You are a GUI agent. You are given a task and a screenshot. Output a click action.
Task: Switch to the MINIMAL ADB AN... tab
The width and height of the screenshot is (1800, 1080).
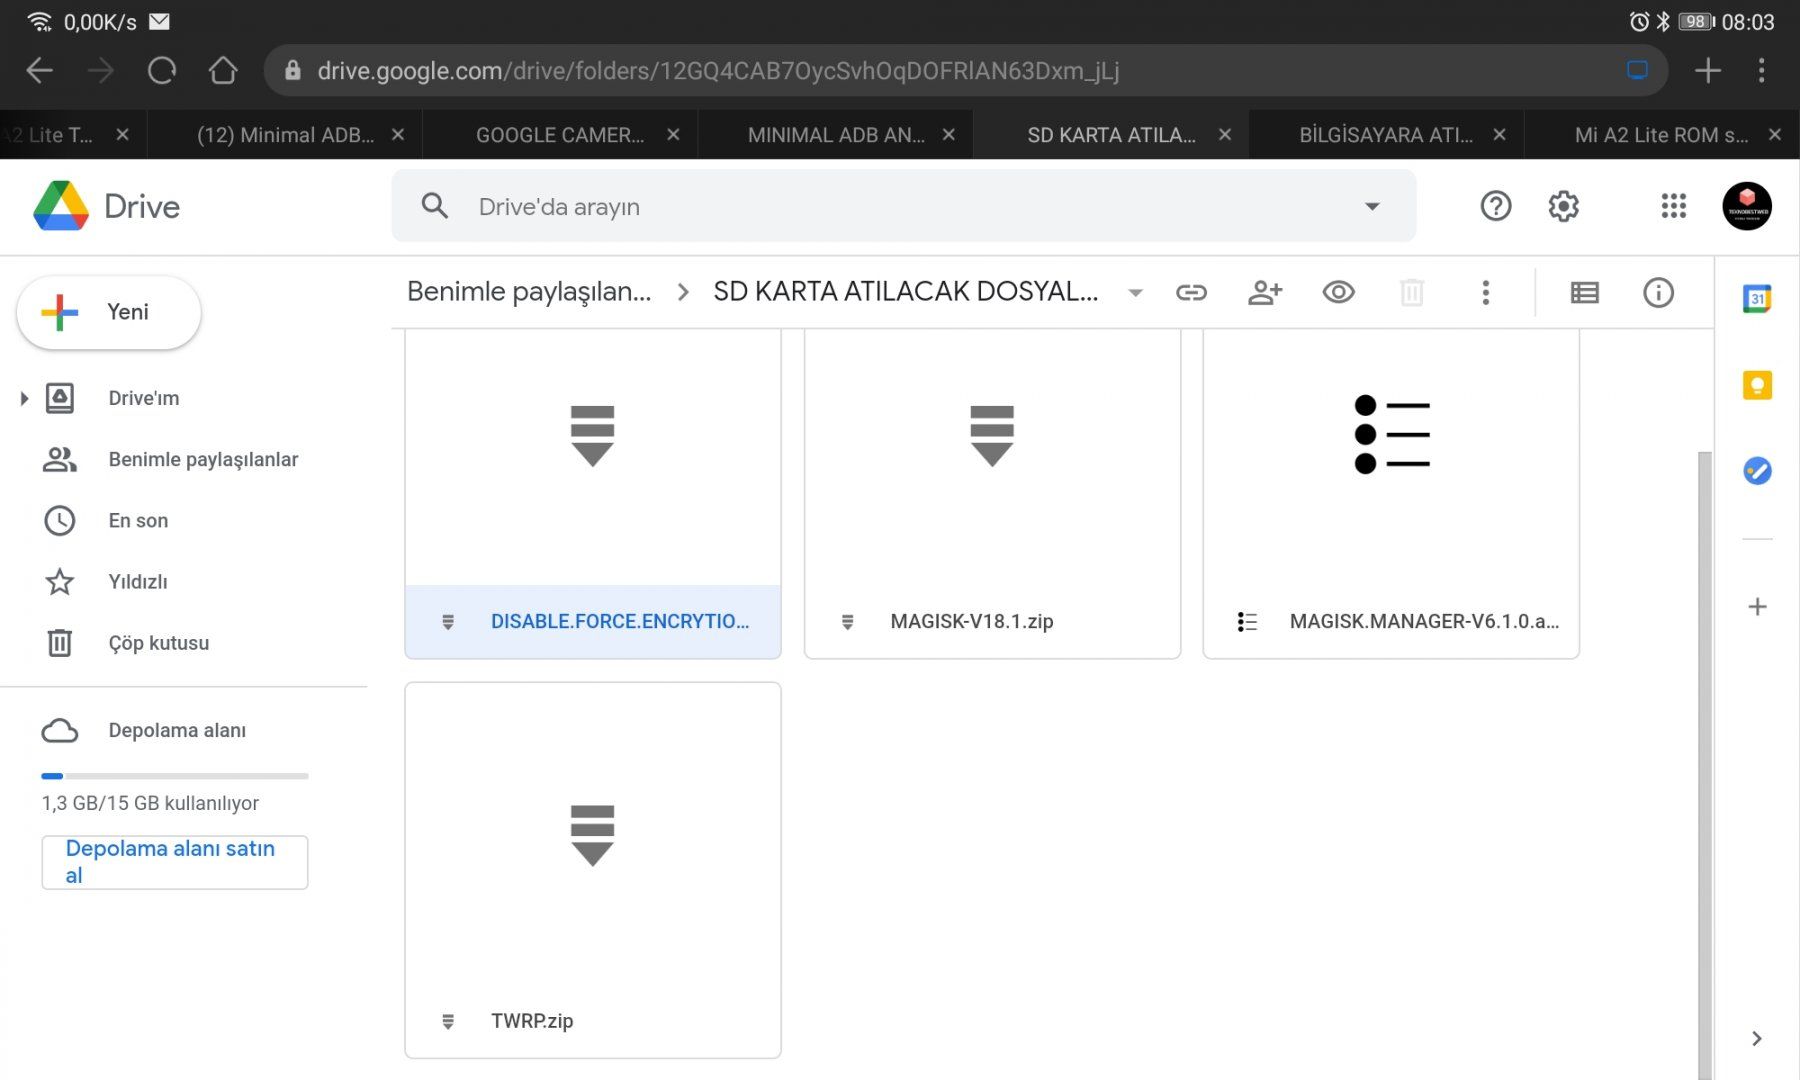836,135
